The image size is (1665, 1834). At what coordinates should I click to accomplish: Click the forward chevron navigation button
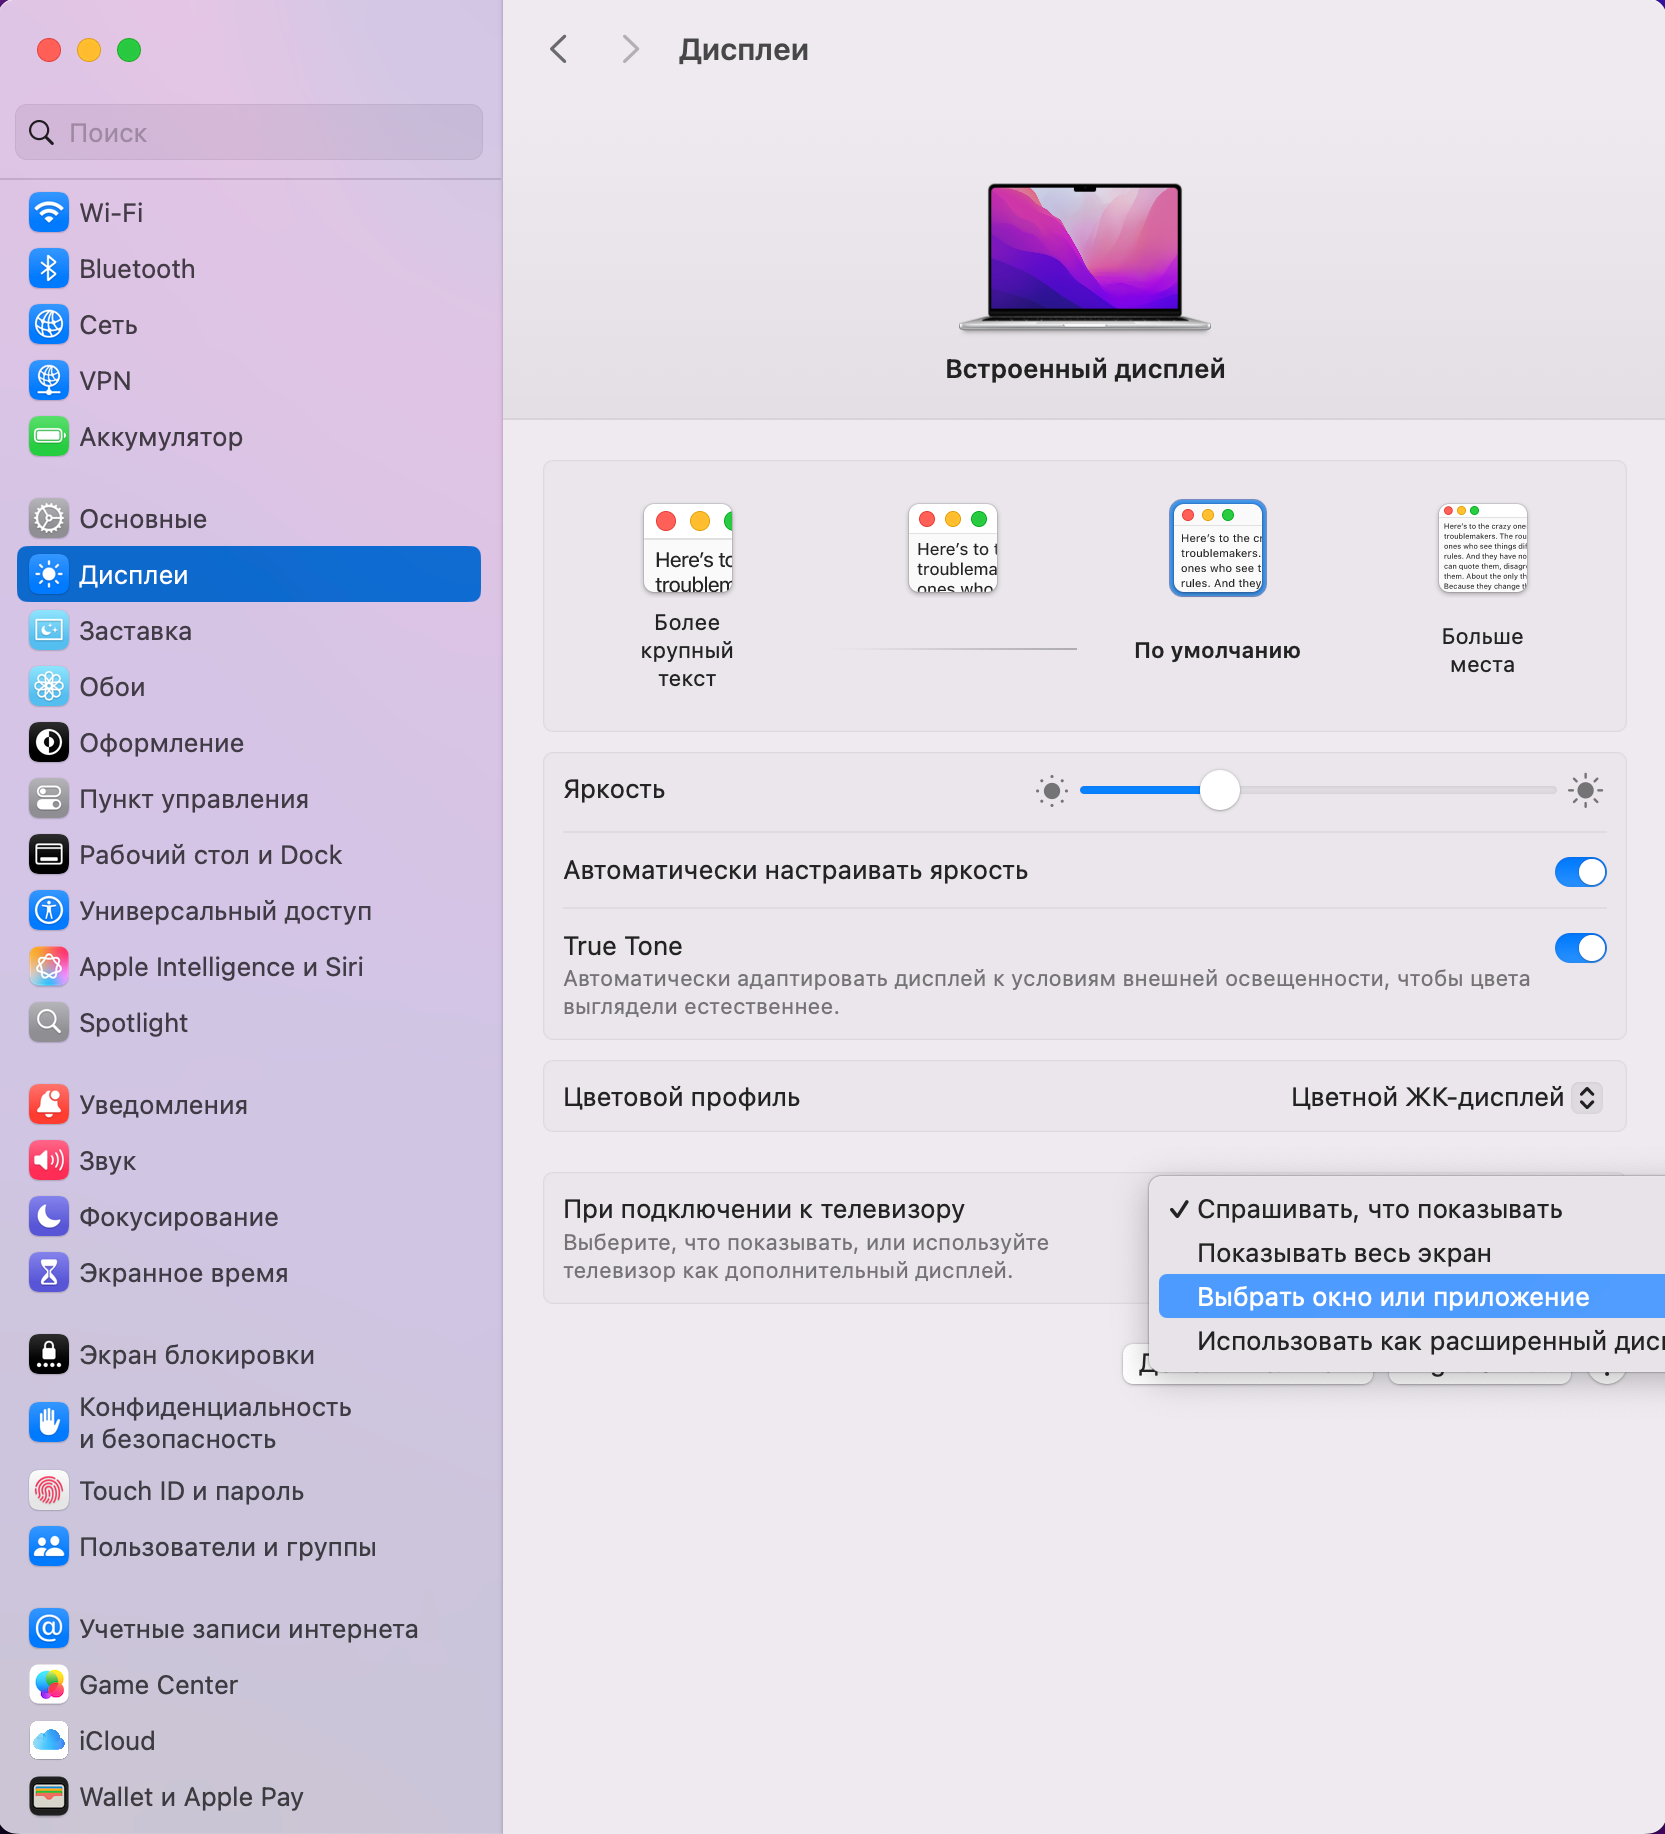tap(629, 49)
